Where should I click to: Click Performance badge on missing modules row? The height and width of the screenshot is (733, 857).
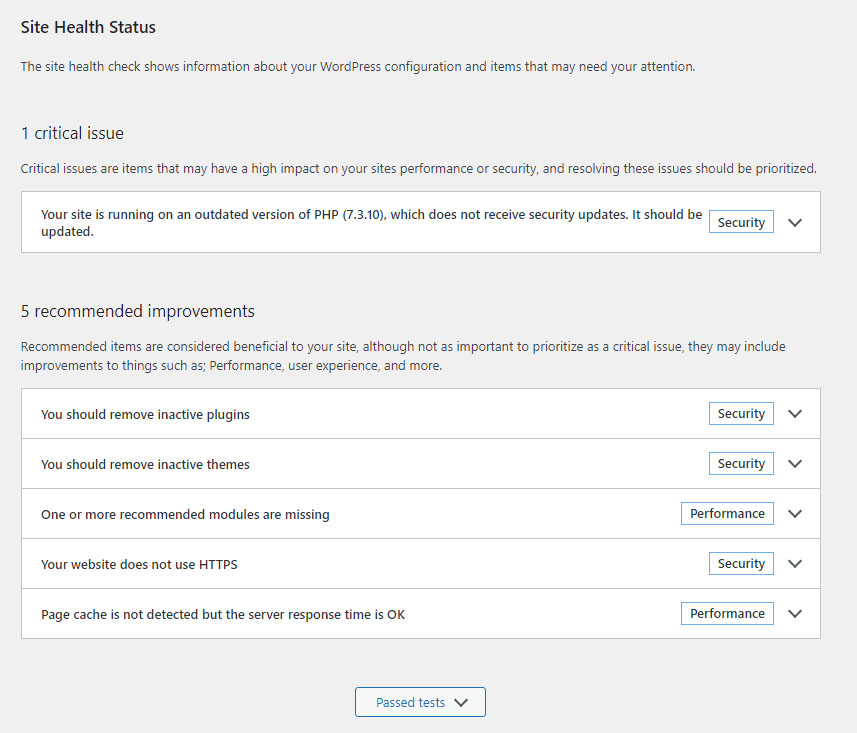click(727, 514)
